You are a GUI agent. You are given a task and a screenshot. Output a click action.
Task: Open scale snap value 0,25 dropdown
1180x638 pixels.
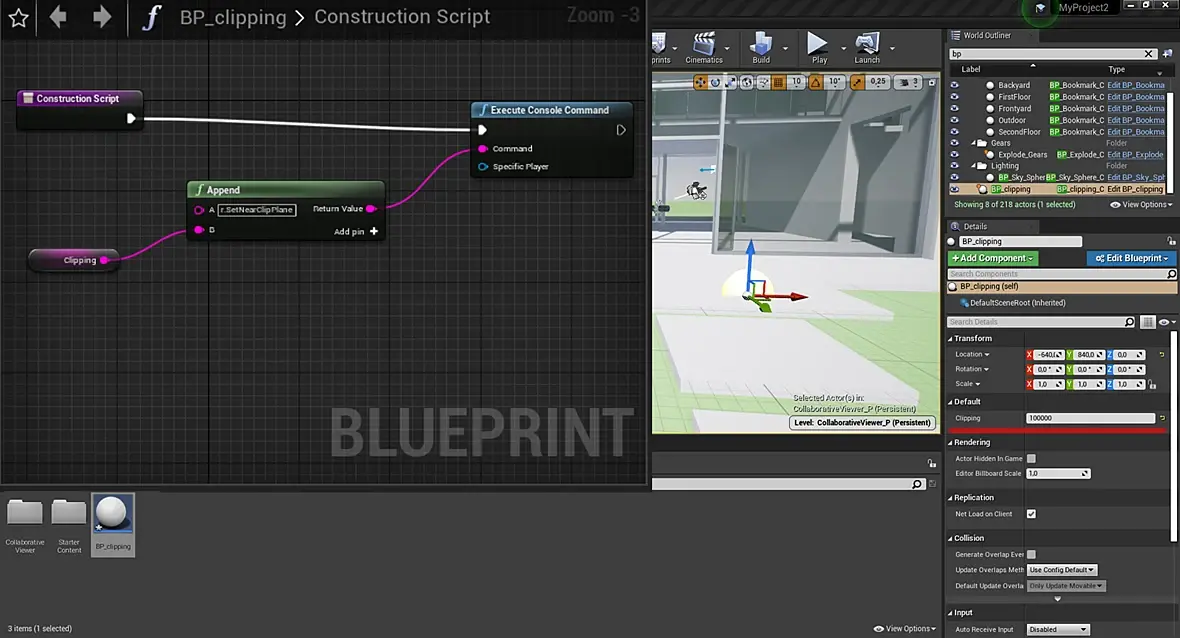tap(877, 81)
